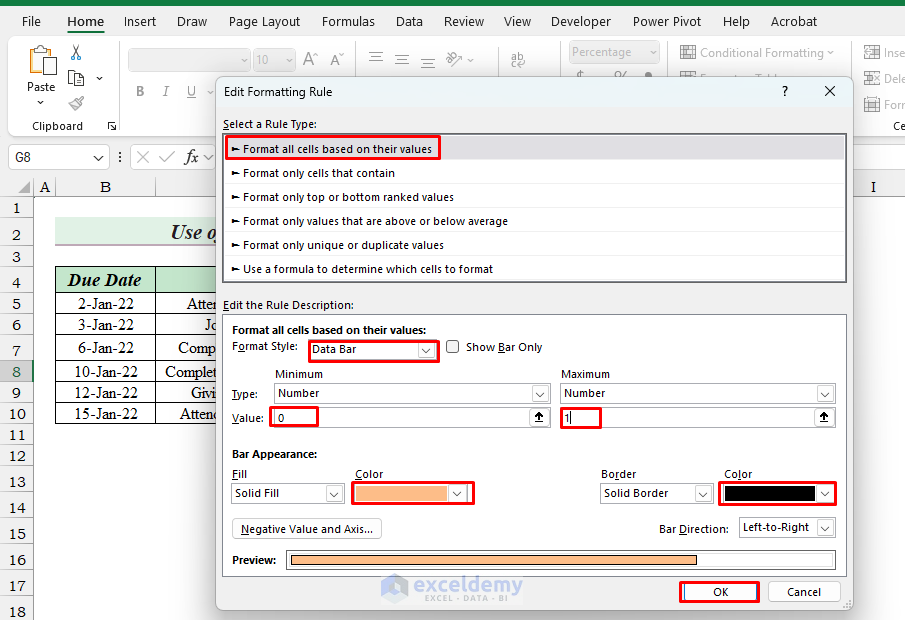Click the Delete cells icon

tap(872, 78)
